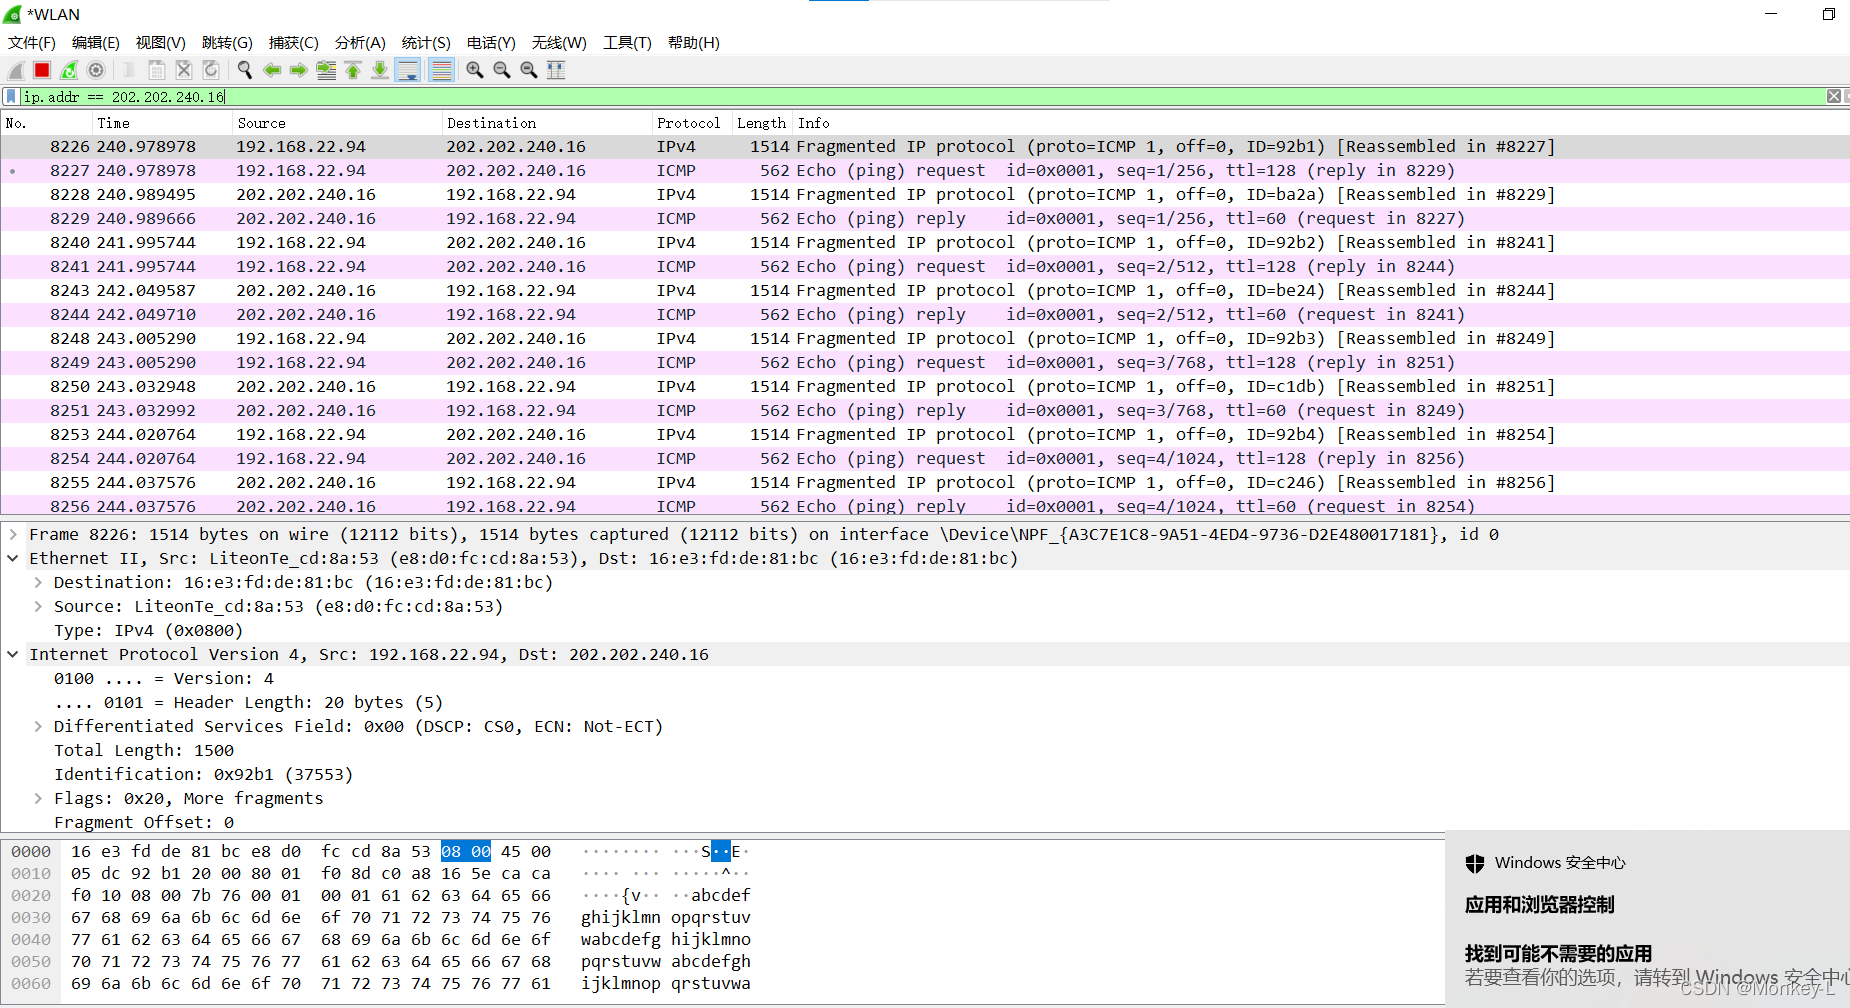
Task: Open the 跳转(G) menu
Action: (x=227, y=43)
